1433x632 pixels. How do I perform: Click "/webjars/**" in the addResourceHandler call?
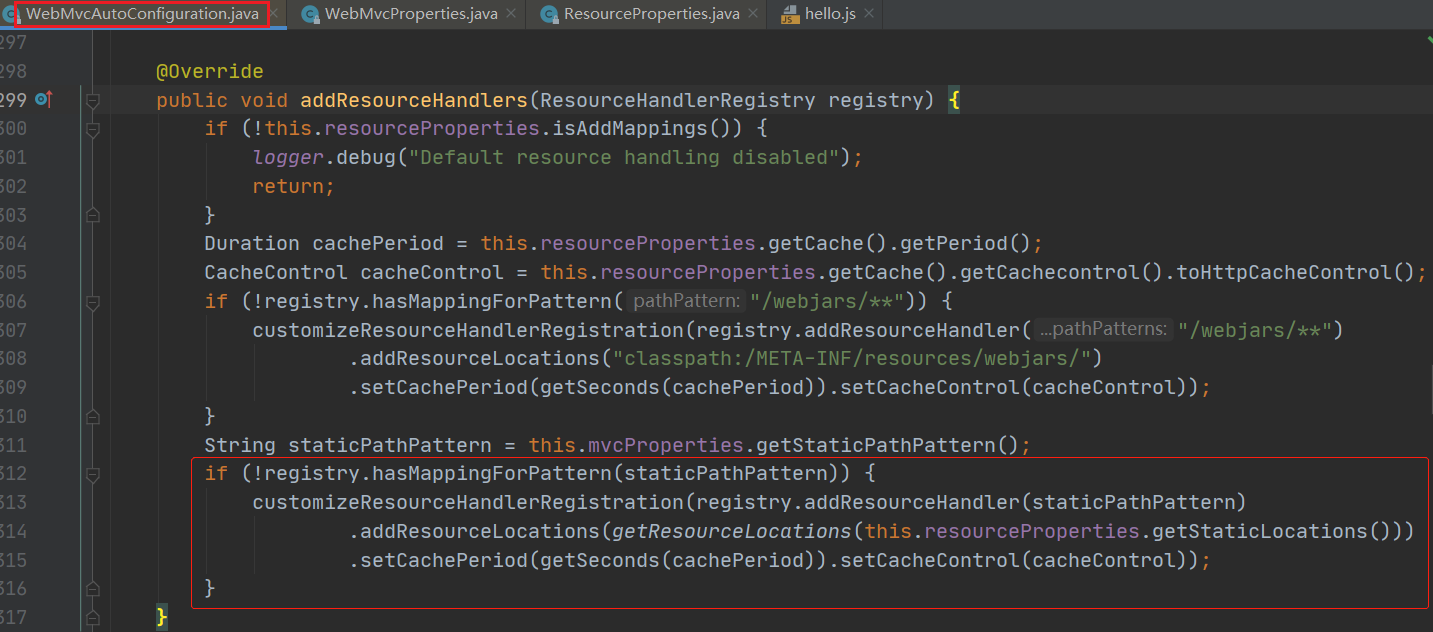coord(1254,329)
